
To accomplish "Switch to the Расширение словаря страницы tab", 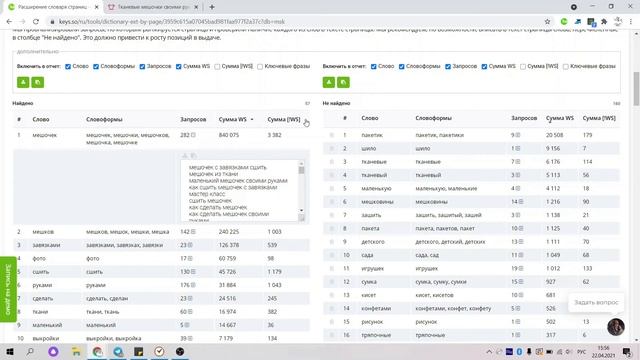I will 53,7.
